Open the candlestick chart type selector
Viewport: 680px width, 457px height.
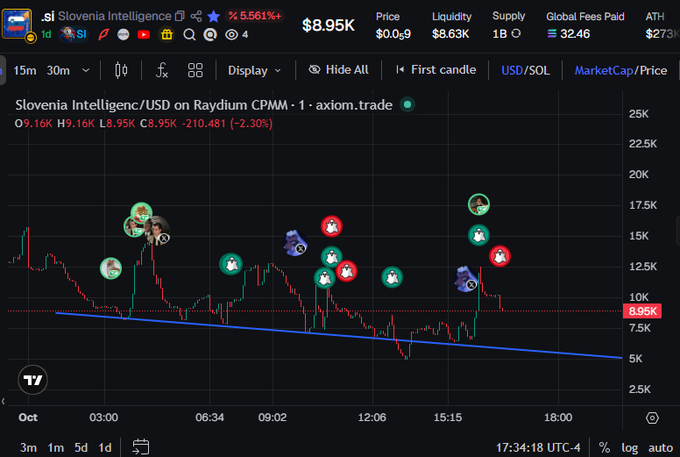[121, 70]
